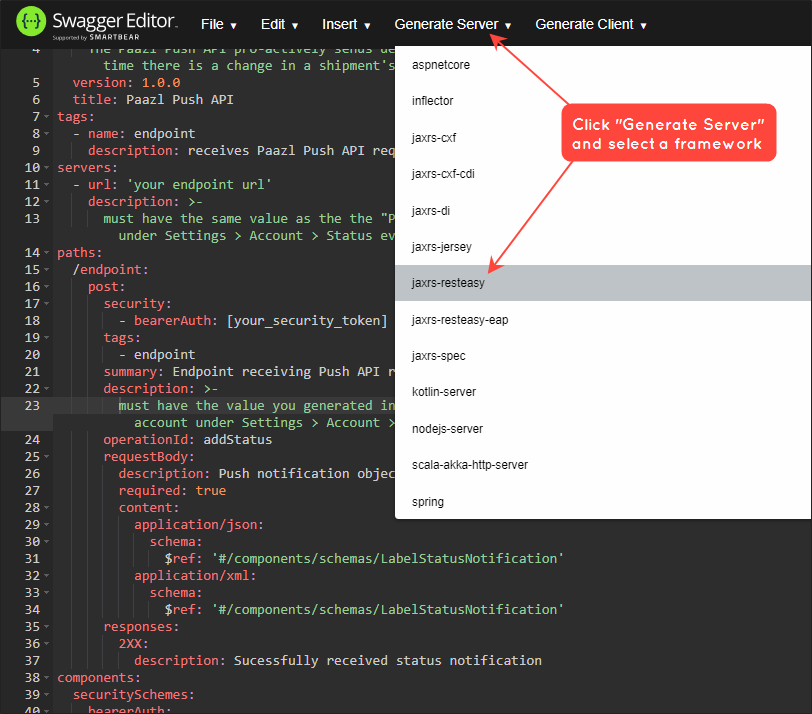Collapse the tags block at line 7
Screen dimensions: 812x714
click(x=47, y=117)
